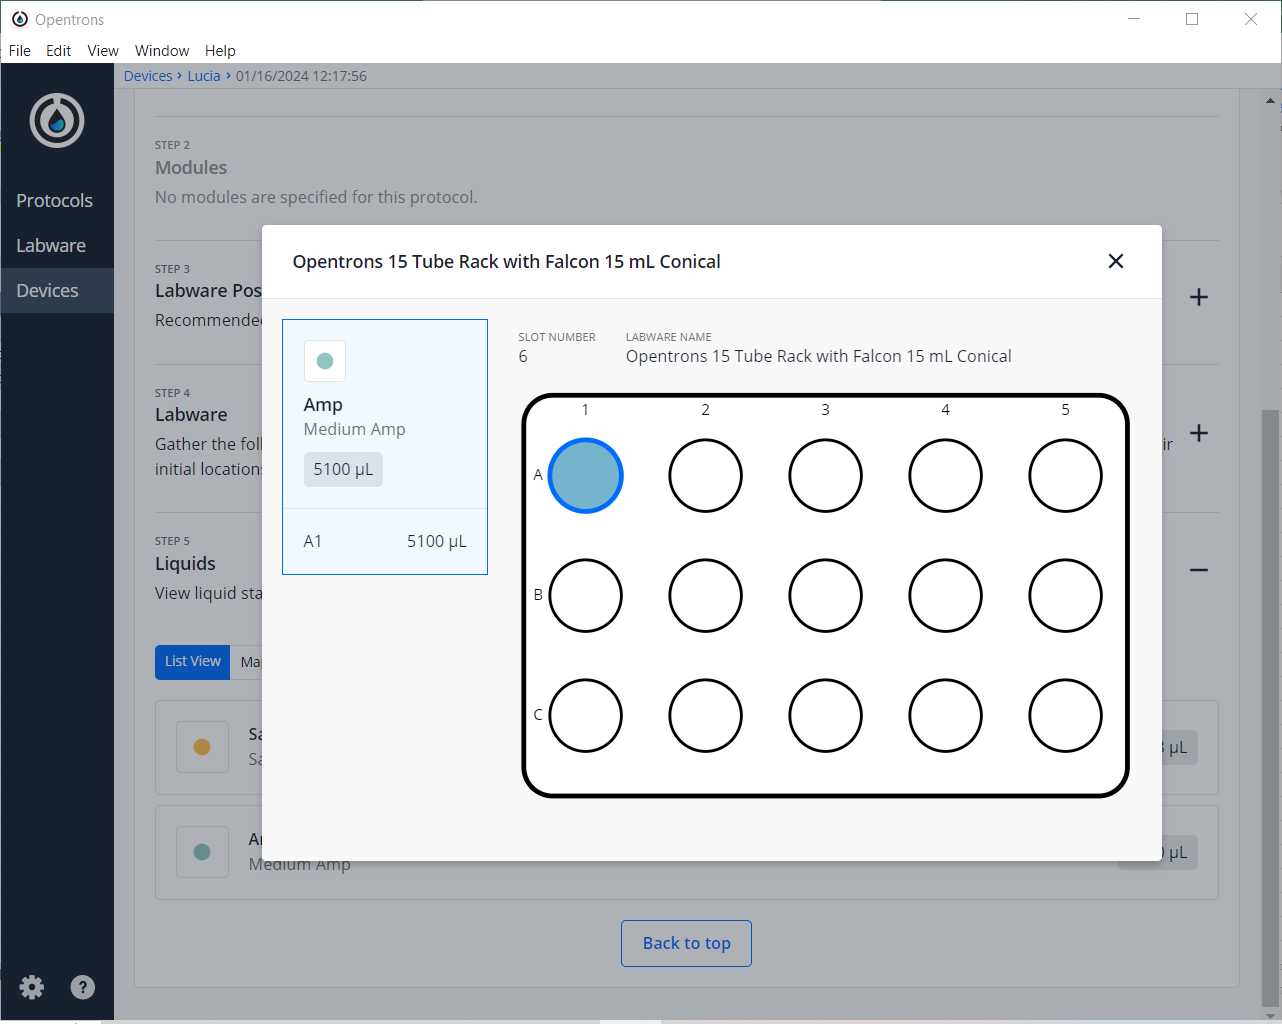Viewport: 1282px width, 1024px height.
Task: Expand Step 3 Labware Position plus
Action: coord(1199,297)
